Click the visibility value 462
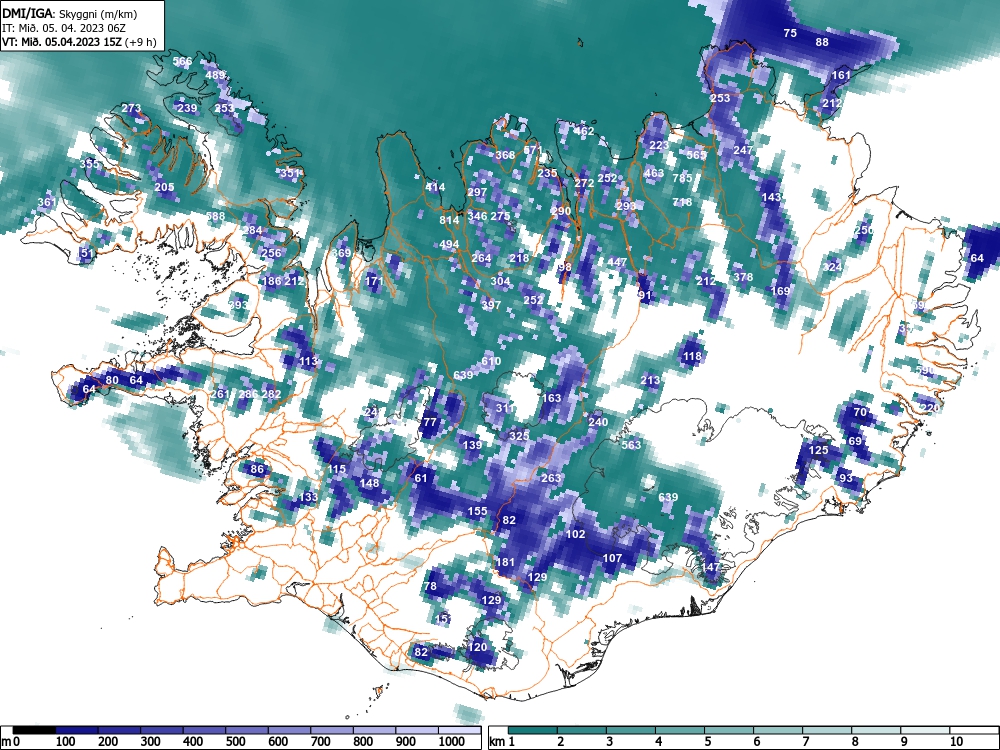1000x750 pixels. pos(584,131)
